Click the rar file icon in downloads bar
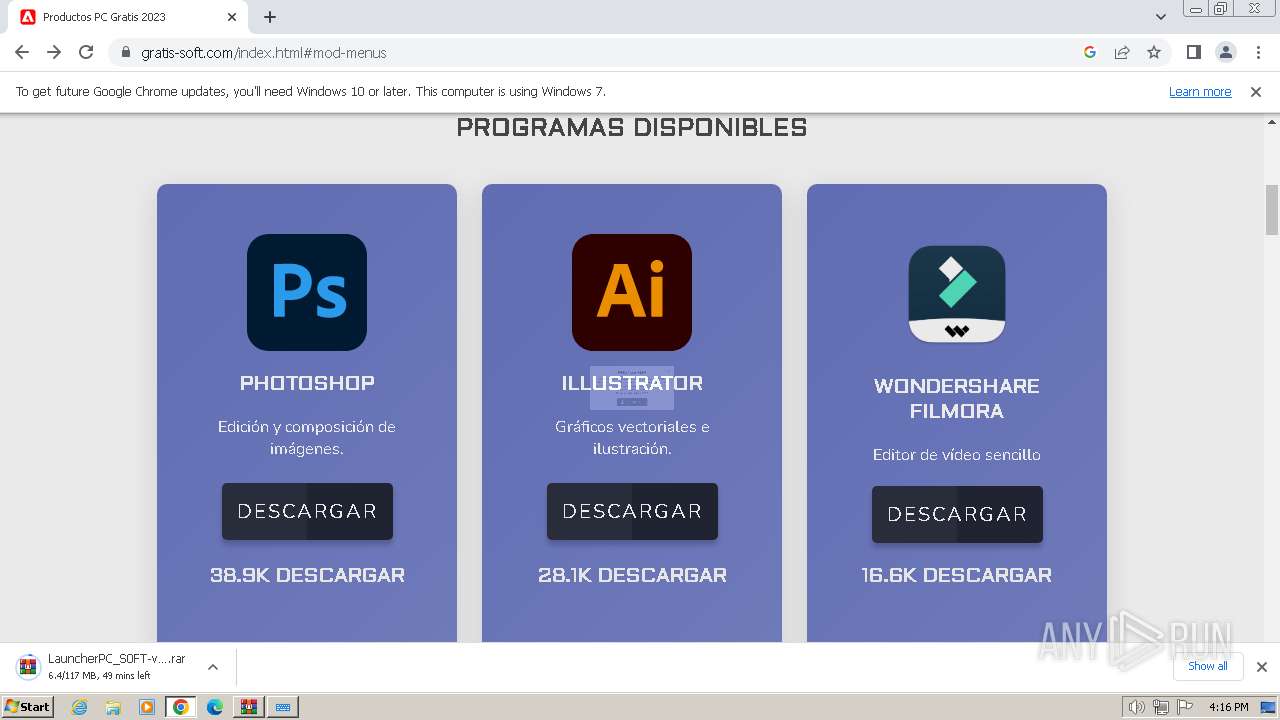This screenshot has width=1280, height=720. [x=28, y=667]
